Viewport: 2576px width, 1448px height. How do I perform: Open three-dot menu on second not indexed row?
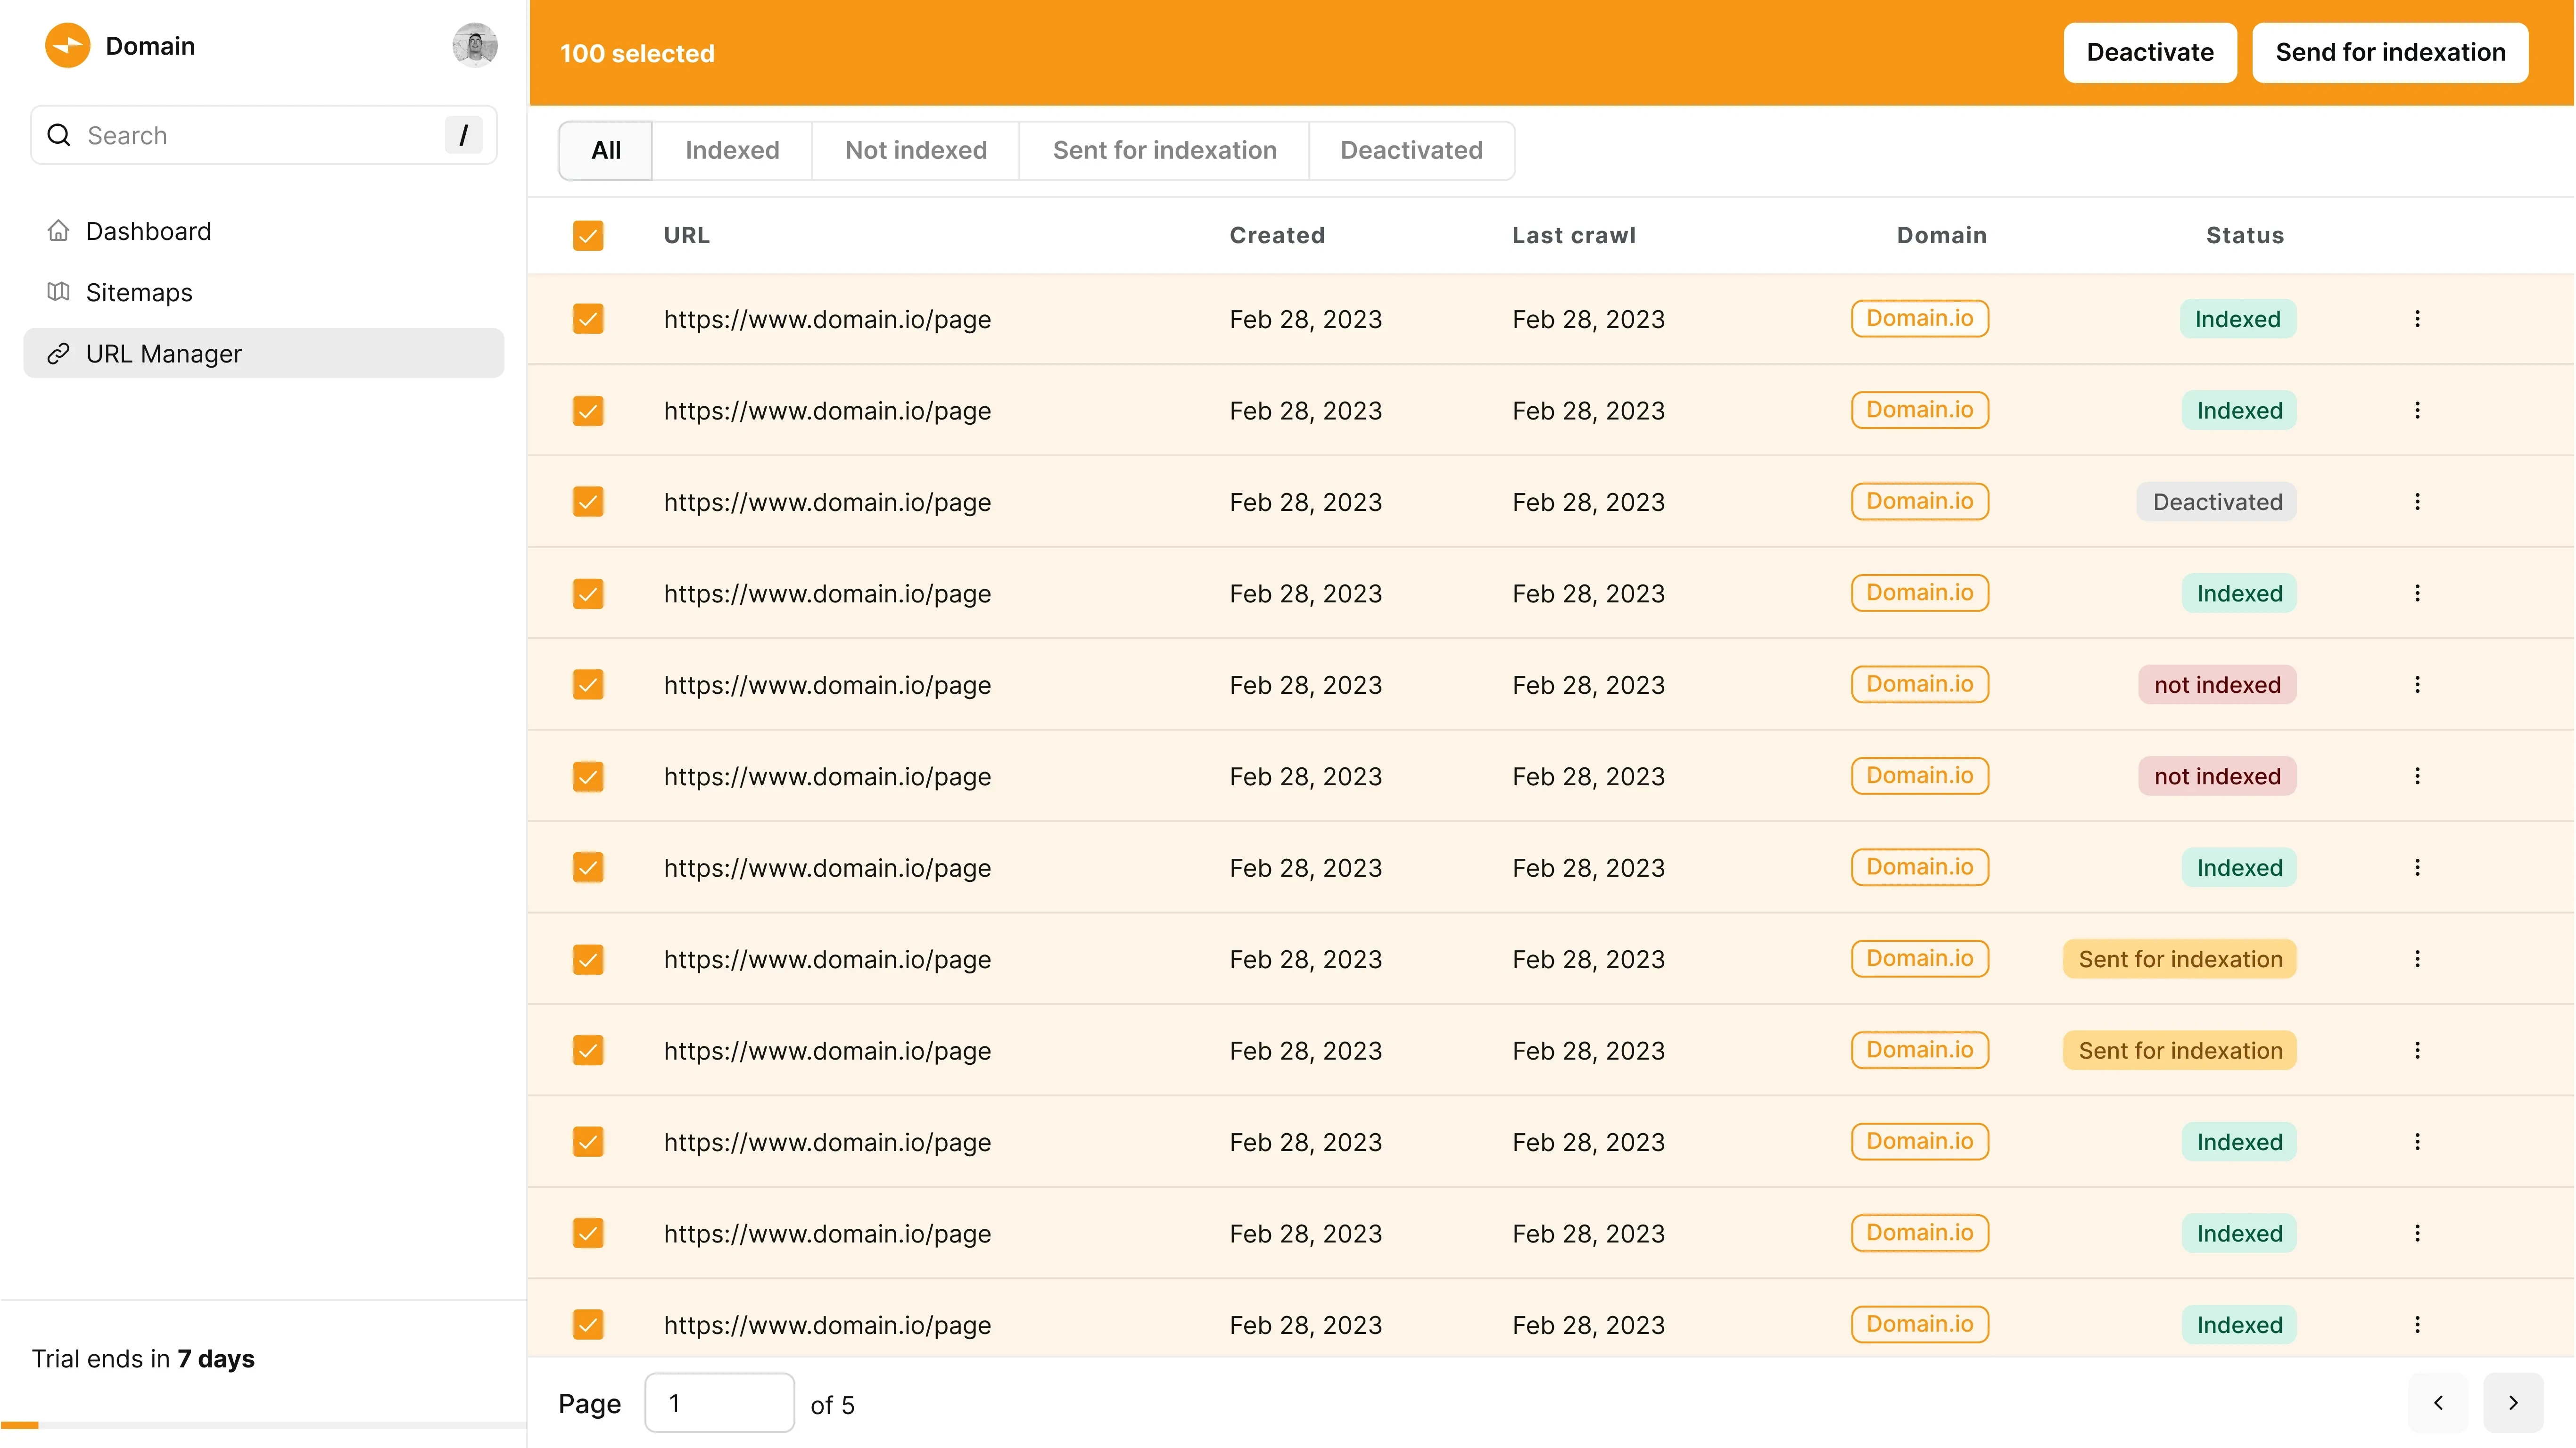2417,777
